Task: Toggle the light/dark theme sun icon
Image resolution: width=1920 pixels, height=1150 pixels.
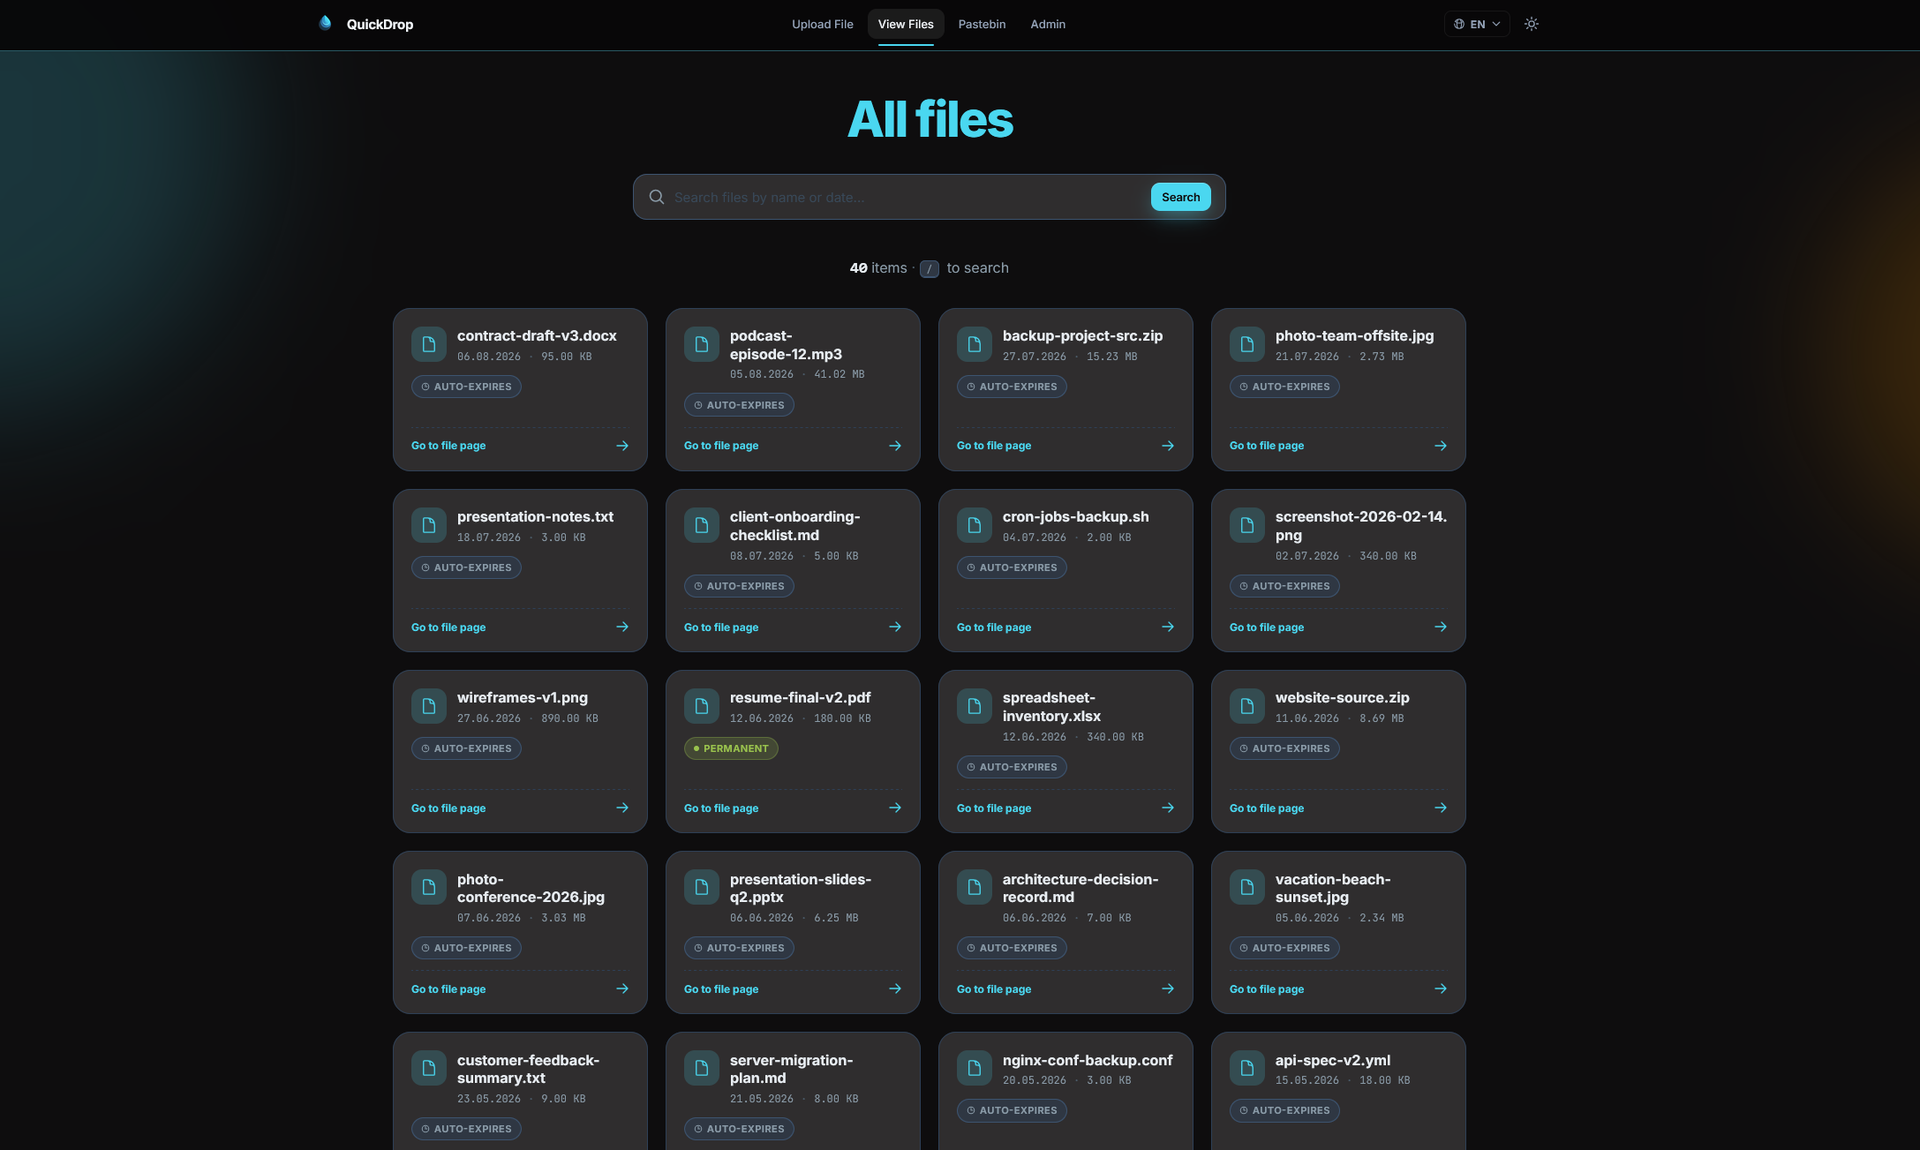Action: 1531,24
